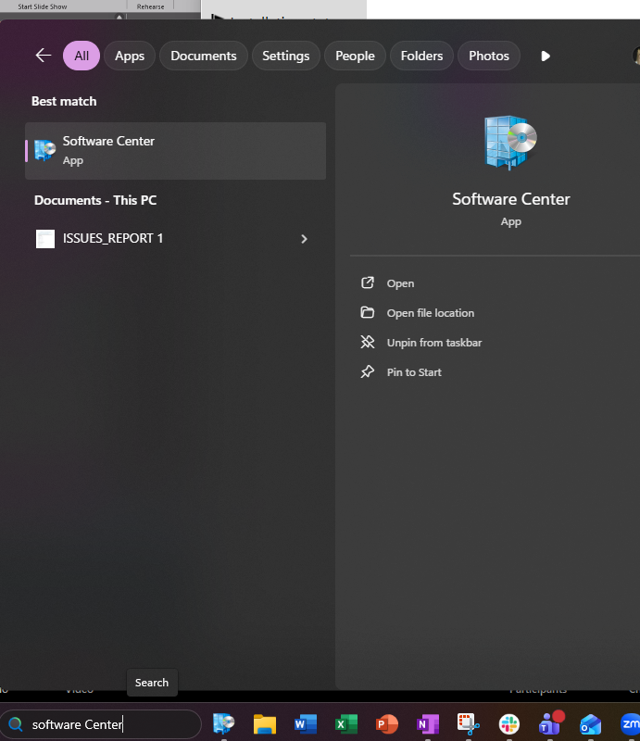640x741 pixels.
Task: Open Microsoft Teams from the taskbar
Action: (x=550, y=723)
